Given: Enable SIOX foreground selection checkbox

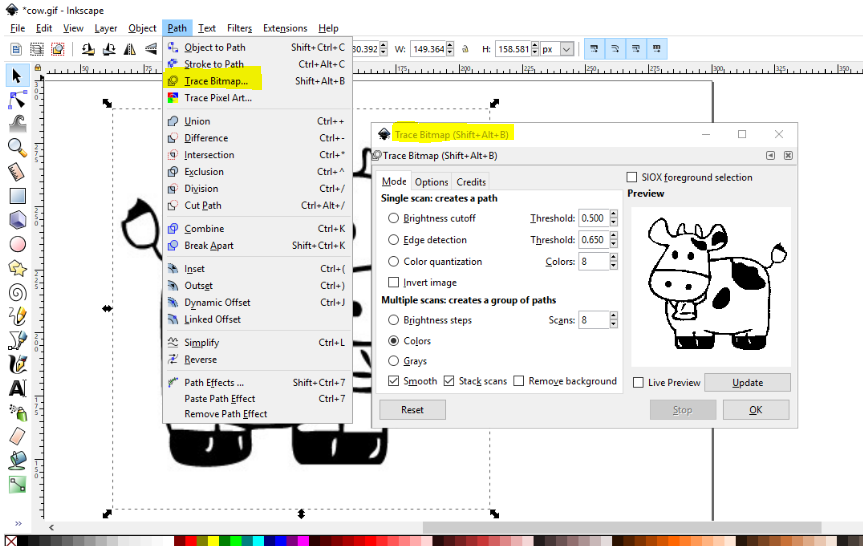Looking at the screenshot, I should coord(631,177).
